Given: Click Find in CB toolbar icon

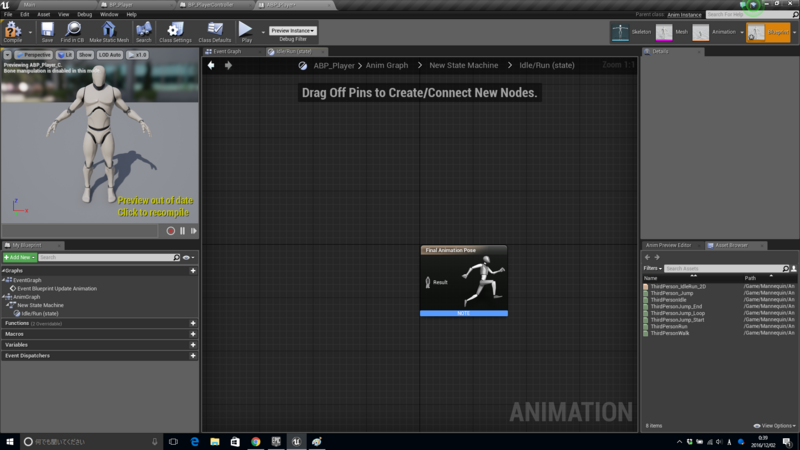Looking at the screenshot, I should pyautogui.click(x=72, y=32).
